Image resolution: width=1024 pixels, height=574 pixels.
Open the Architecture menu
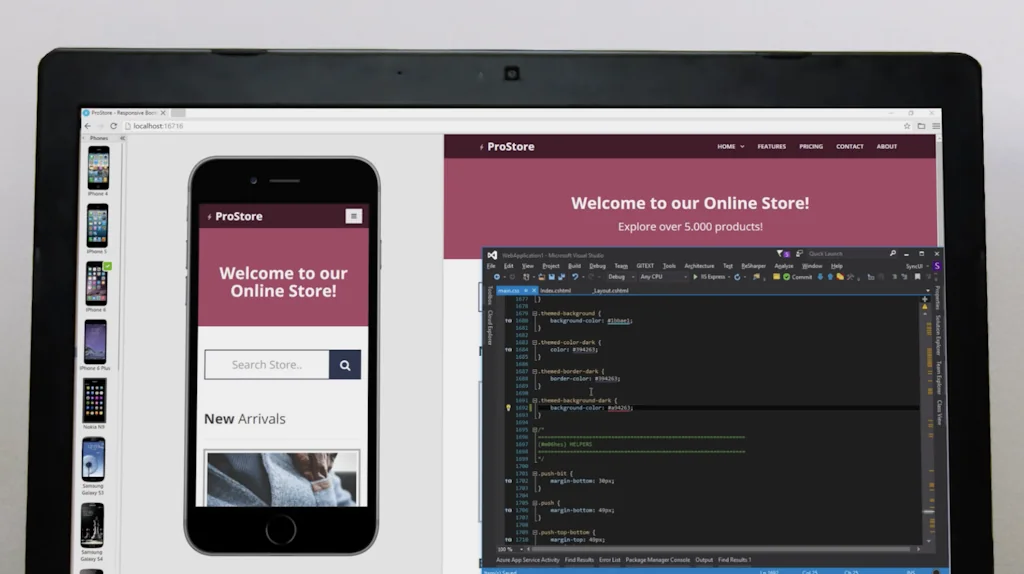[x=699, y=266]
